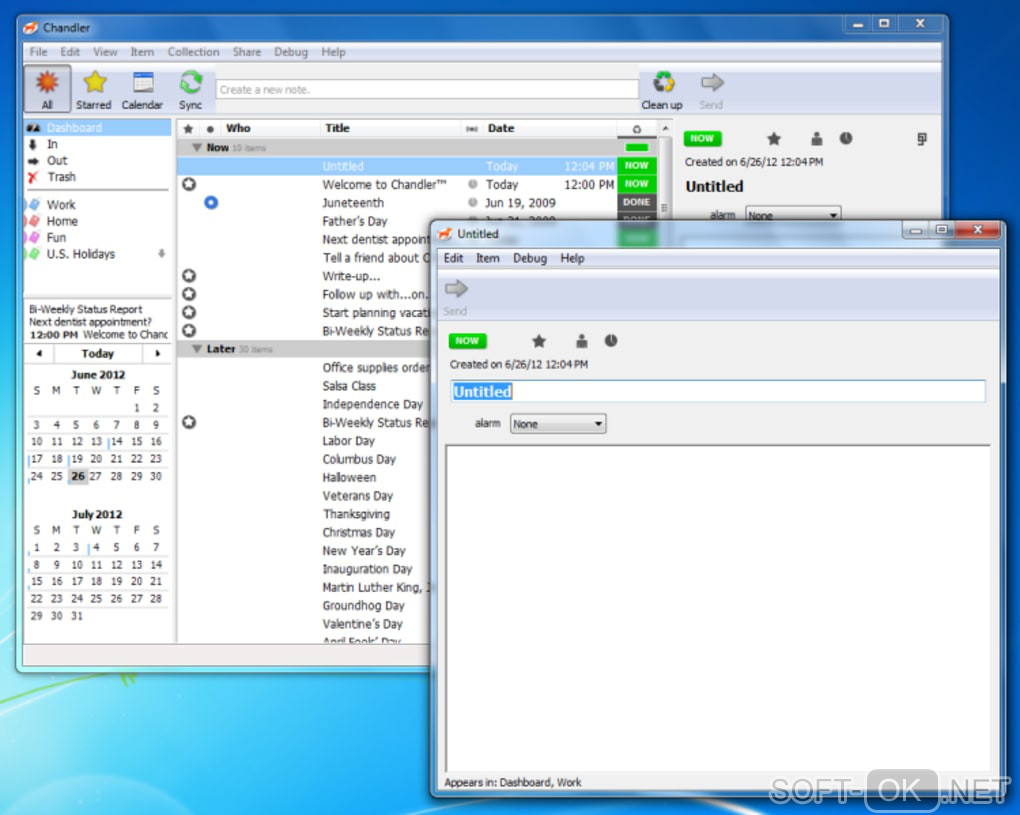Click the Sync toolbar icon
Image resolution: width=1020 pixels, height=815 pixels.
(x=191, y=83)
